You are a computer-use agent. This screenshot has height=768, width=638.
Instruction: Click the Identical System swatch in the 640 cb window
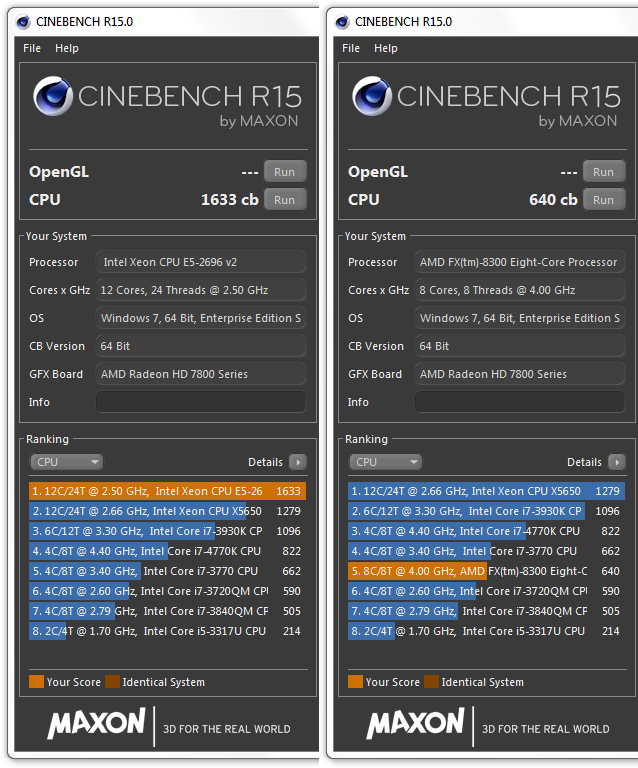(432, 682)
